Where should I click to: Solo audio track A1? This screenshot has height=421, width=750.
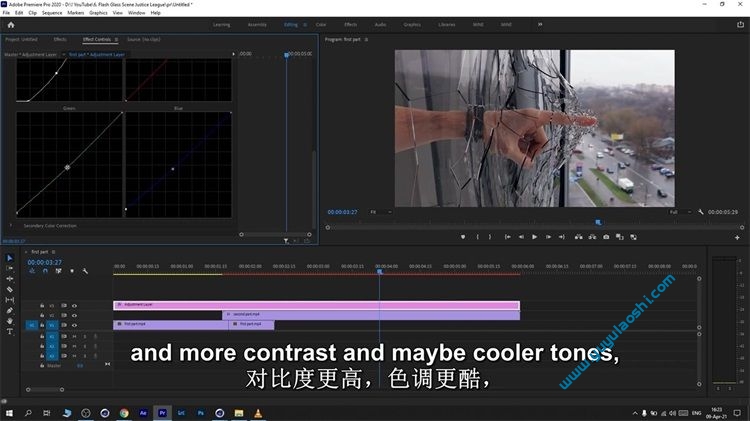(x=85, y=337)
